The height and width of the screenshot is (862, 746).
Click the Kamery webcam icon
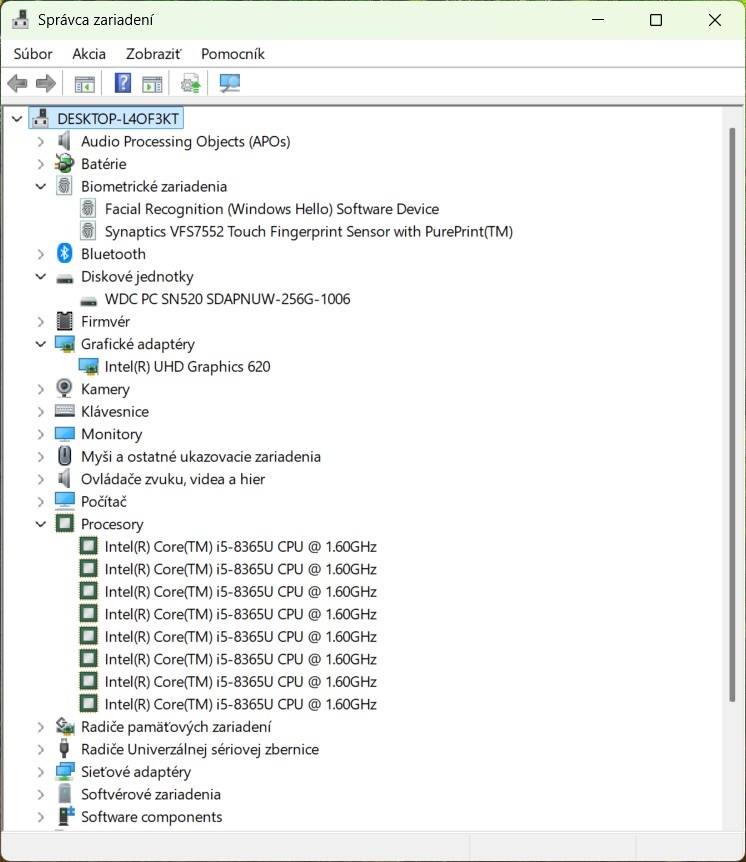coord(65,389)
